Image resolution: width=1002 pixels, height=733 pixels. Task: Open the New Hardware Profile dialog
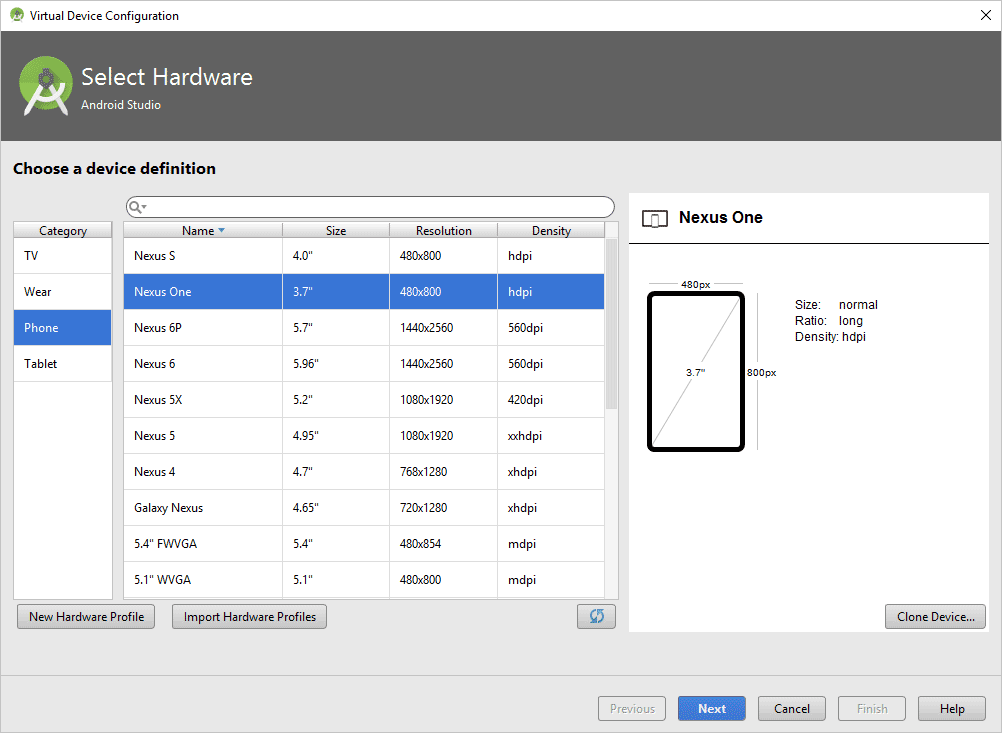click(x=87, y=616)
